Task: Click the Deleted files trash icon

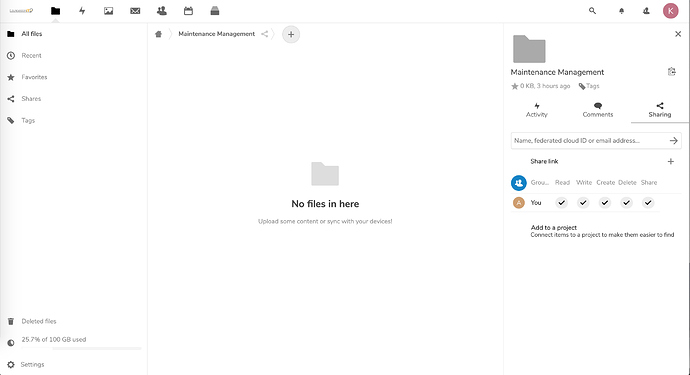Action: pyautogui.click(x=11, y=321)
